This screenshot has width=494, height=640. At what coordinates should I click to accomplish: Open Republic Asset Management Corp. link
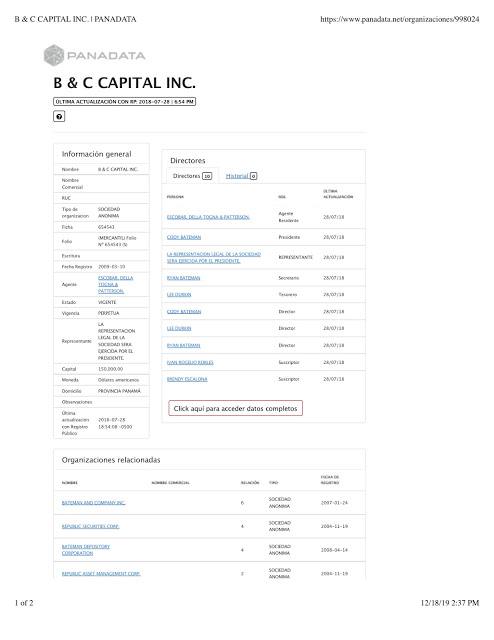coord(101,573)
